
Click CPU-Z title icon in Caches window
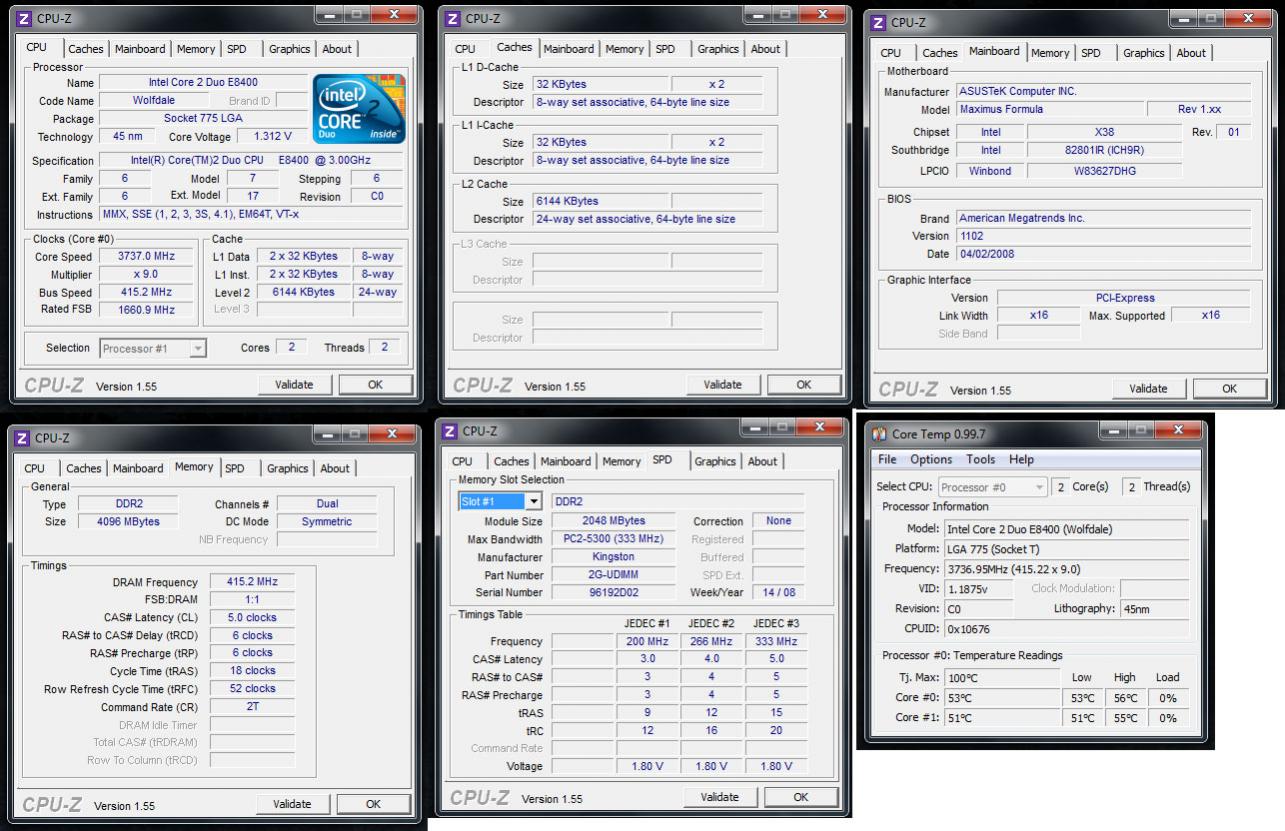point(451,19)
